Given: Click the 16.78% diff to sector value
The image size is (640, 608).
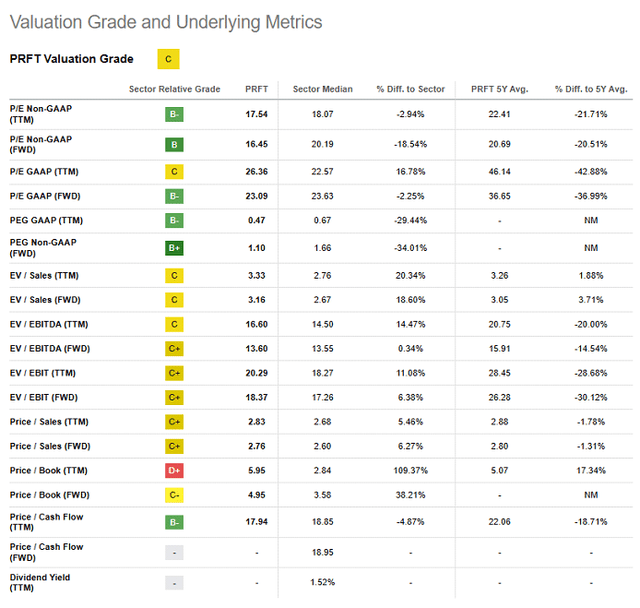Looking at the screenshot, I should 411,172.
